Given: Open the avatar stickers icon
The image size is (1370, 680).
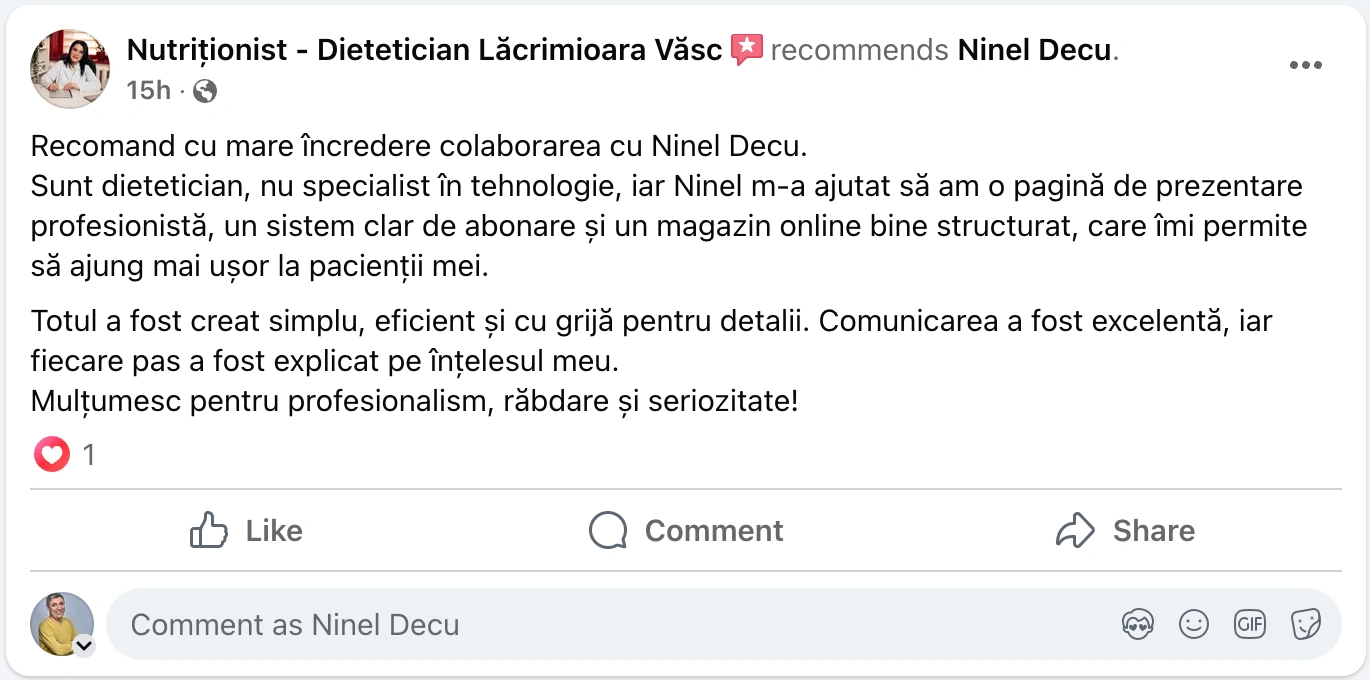Looking at the screenshot, I should coord(1137,625).
